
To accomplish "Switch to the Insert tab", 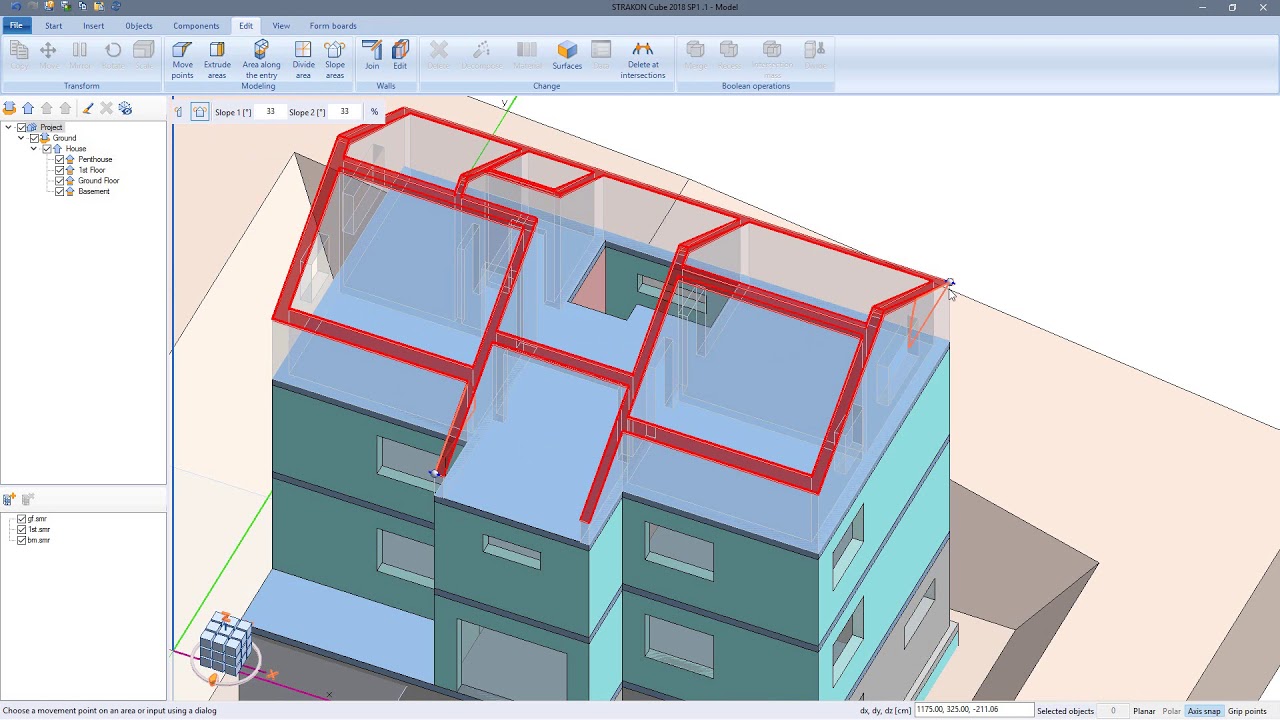I will [94, 26].
